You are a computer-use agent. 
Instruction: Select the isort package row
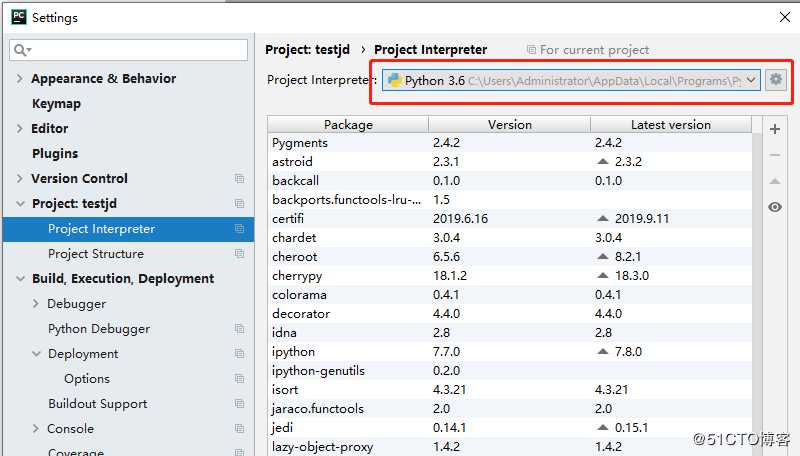click(x=509, y=390)
